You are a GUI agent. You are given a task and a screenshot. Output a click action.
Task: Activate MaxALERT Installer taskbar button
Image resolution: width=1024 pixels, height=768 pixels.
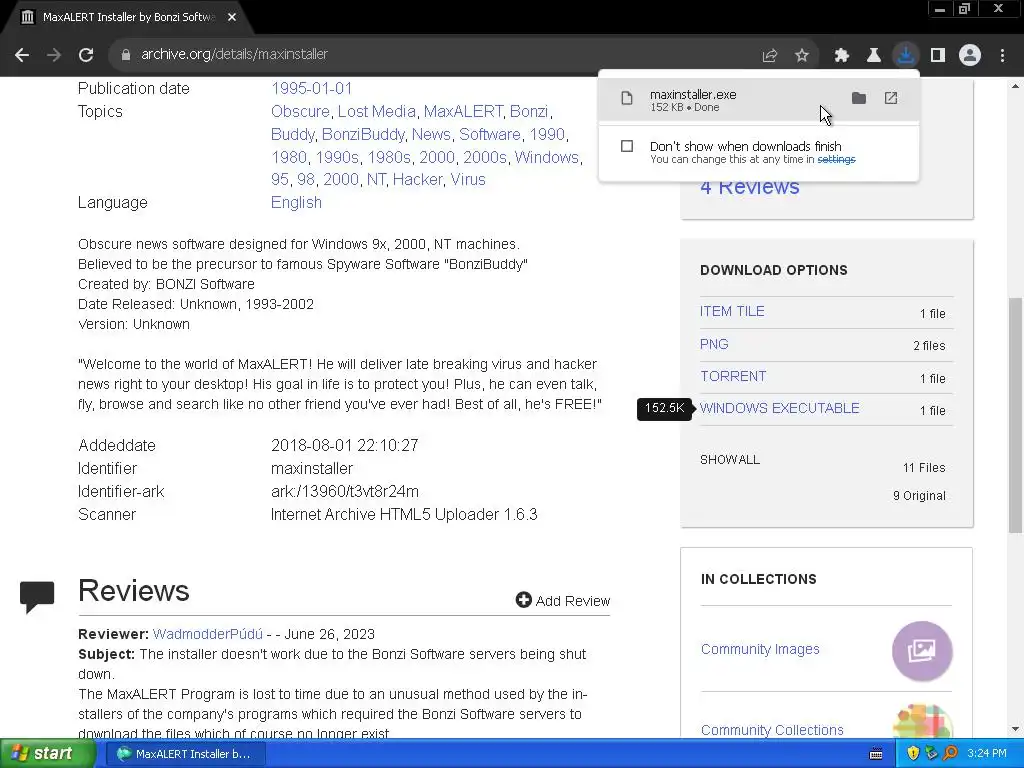[184, 754]
